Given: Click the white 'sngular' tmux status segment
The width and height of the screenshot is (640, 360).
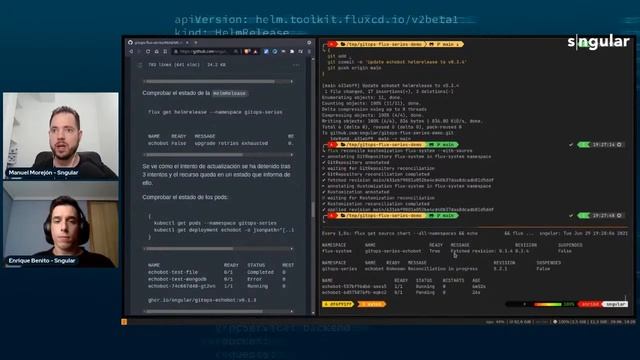Looking at the screenshot, I should [615, 304].
